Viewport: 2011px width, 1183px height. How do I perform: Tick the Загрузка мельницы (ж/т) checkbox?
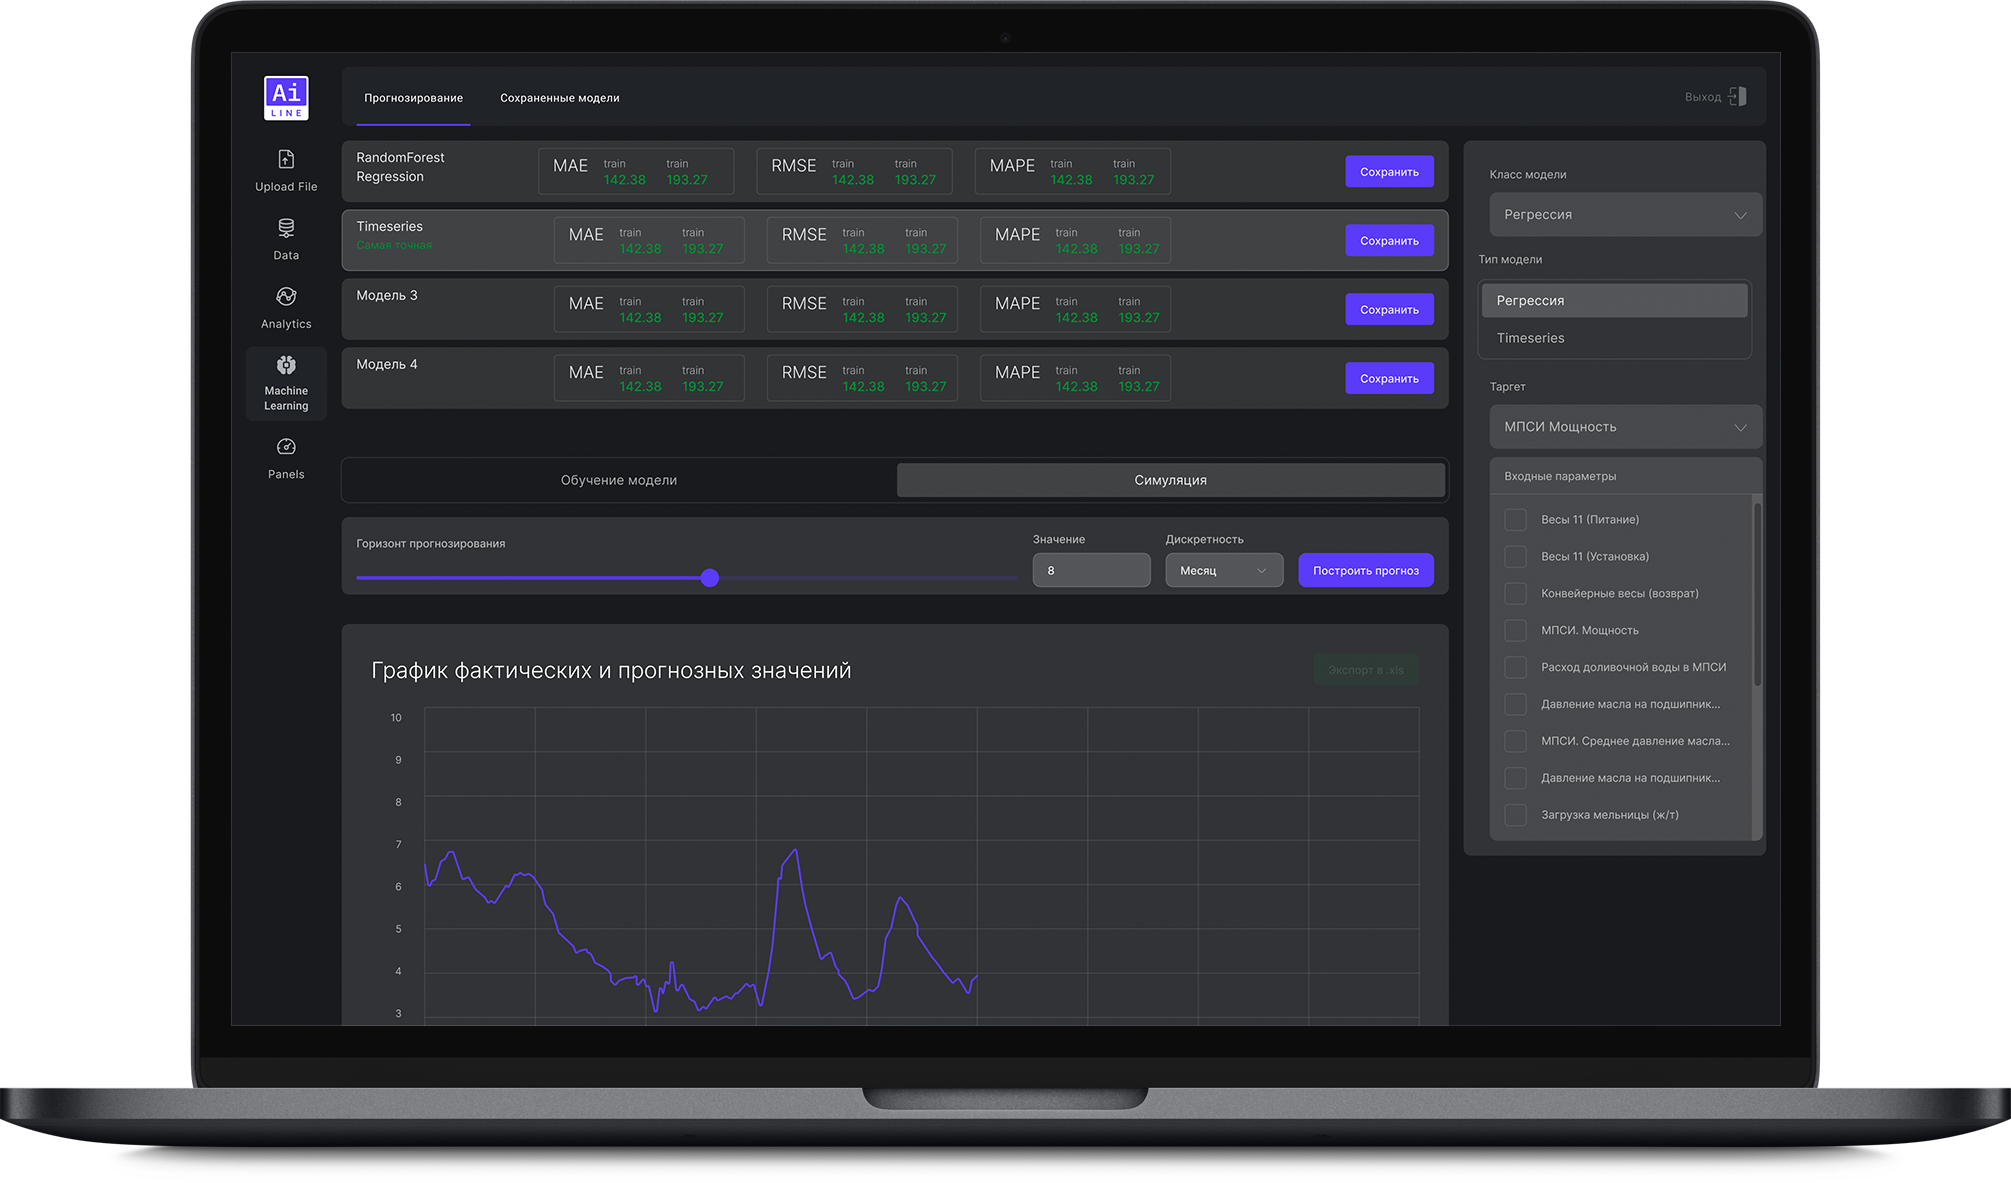[1515, 815]
